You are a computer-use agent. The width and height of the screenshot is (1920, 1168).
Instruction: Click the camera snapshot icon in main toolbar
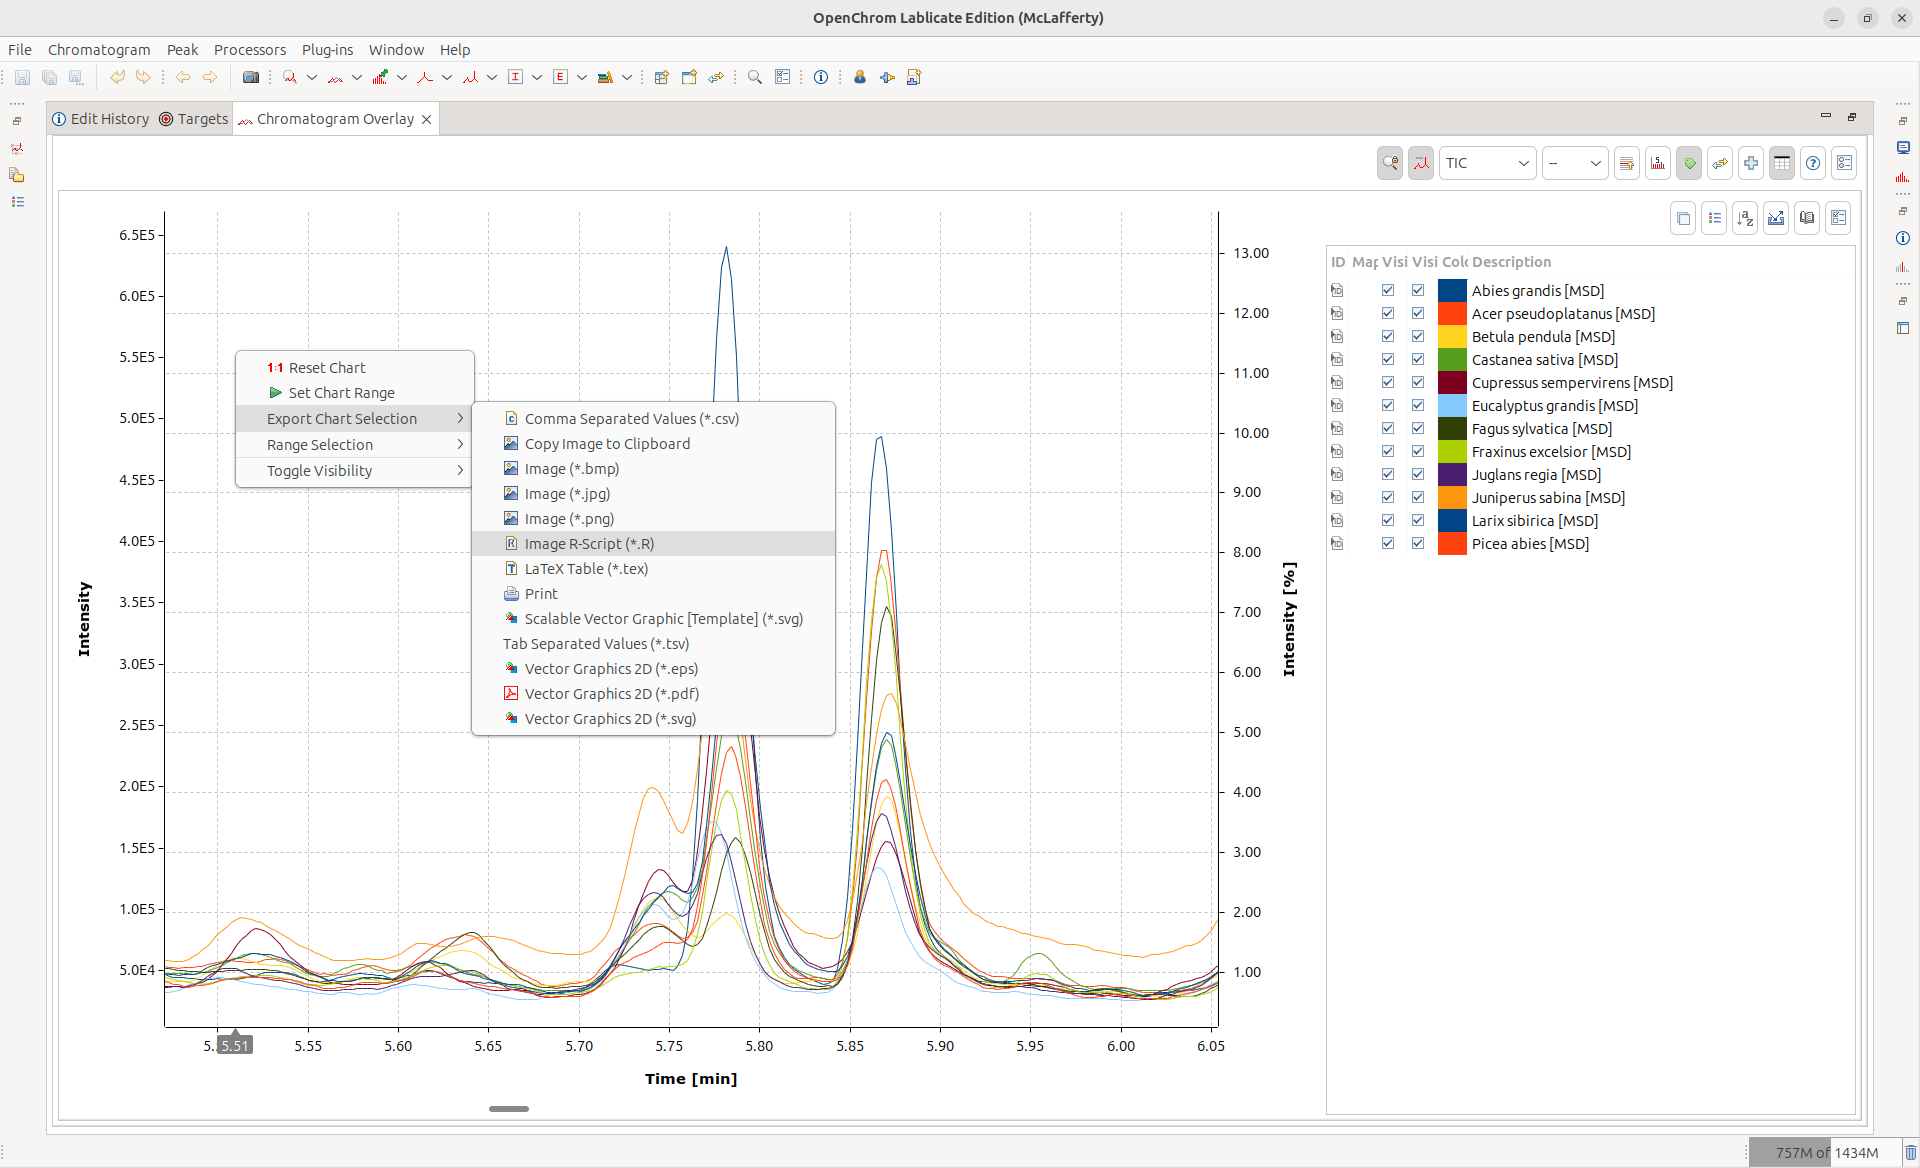pyautogui.click(x=251, y=77)
